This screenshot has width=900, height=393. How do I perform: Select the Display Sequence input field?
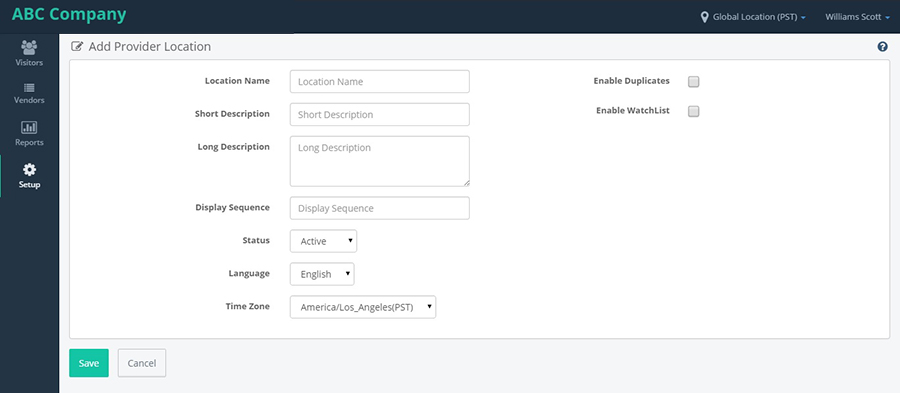coord(379,208)
